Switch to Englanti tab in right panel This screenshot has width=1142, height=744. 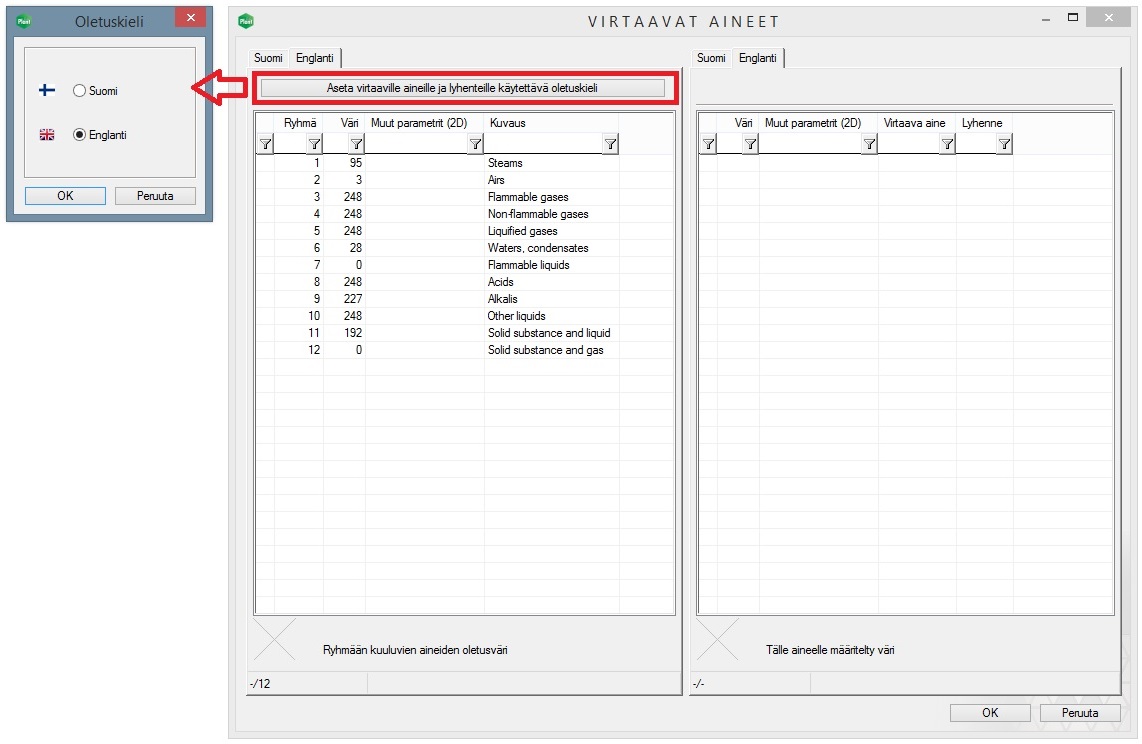[757, 59]
